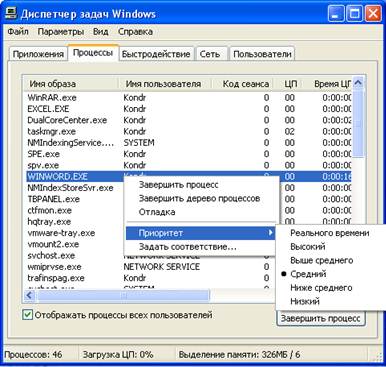Select the NMIndexStoreSvr.exe process

point(70,188)
